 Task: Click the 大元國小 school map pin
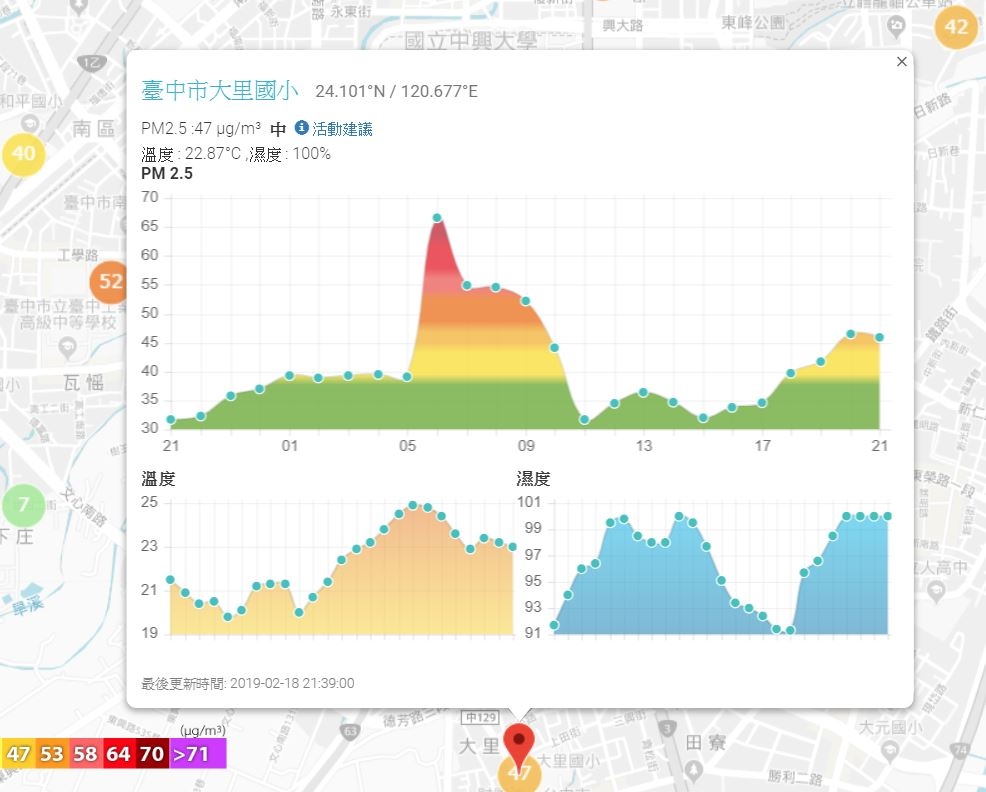[x=890, y=750]
